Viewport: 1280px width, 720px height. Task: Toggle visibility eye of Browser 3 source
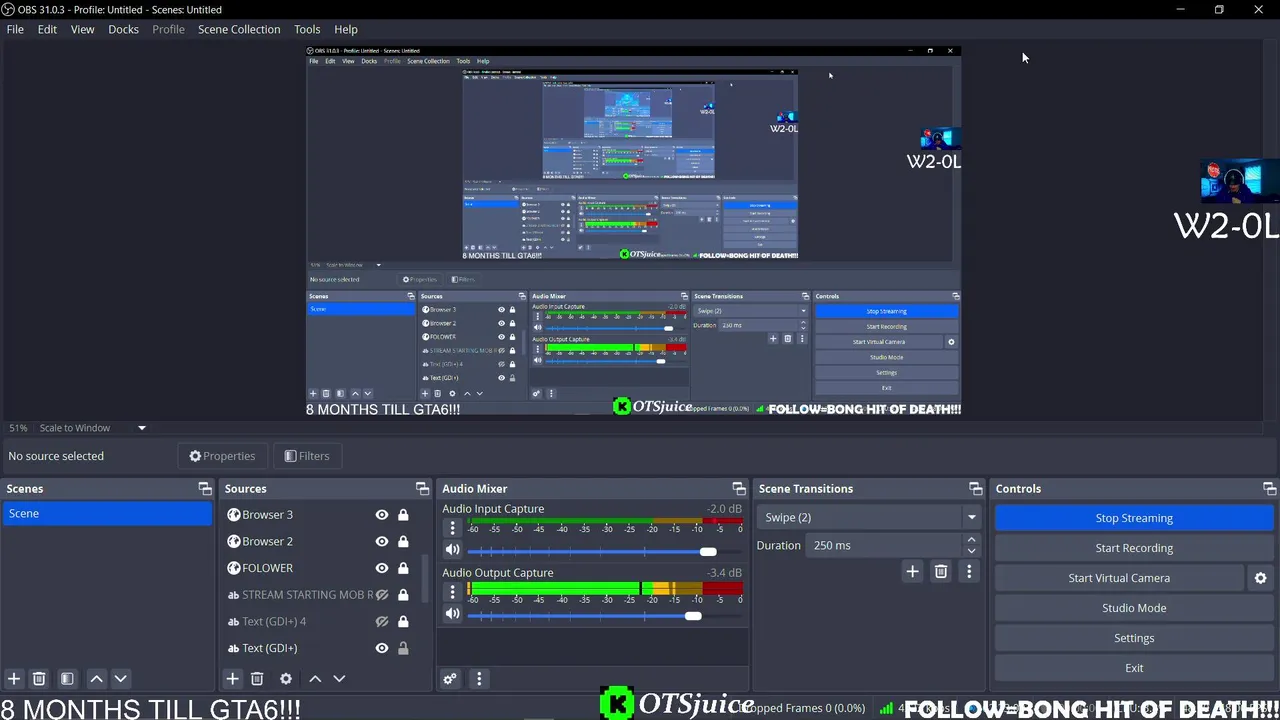(382, 515)
